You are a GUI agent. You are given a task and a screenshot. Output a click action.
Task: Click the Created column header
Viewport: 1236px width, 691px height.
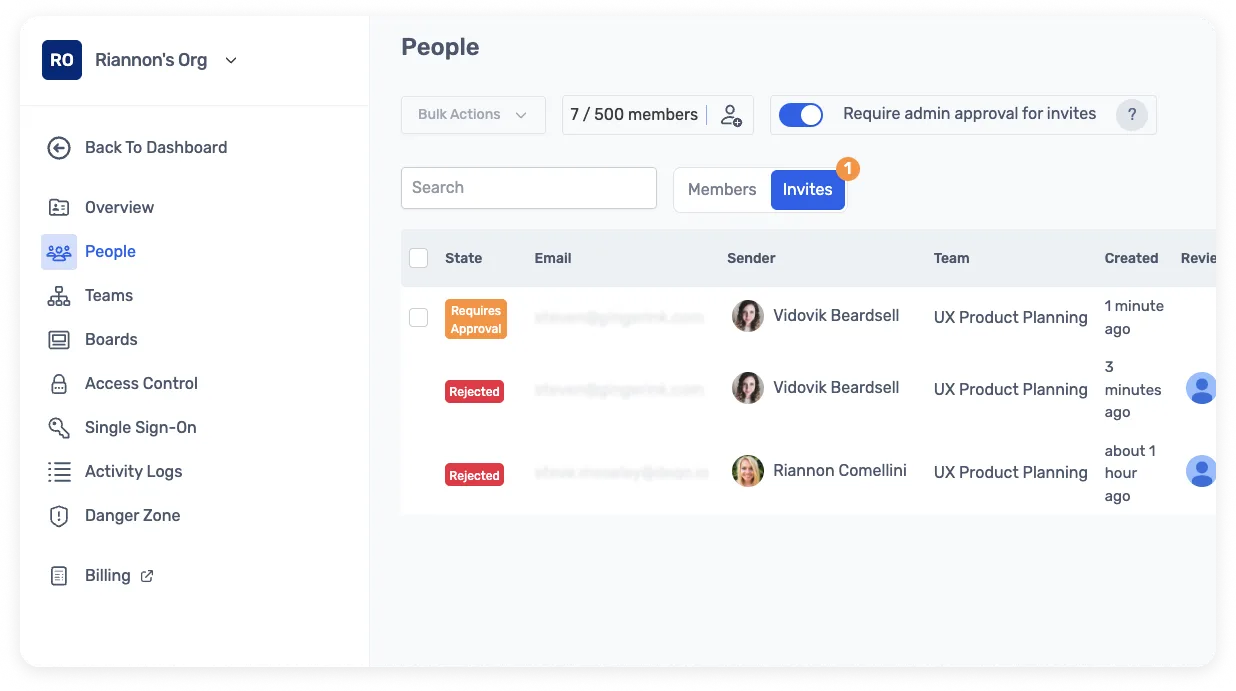point(1131,258)
